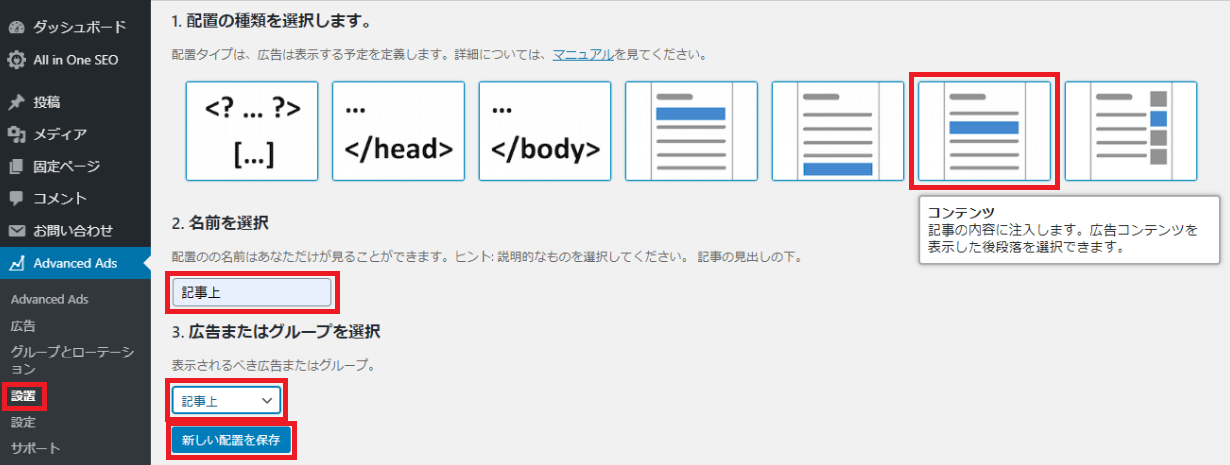1230x465 pixels.
Task: Click the コンテンツ tooltip title
Action: pos(959,212)
